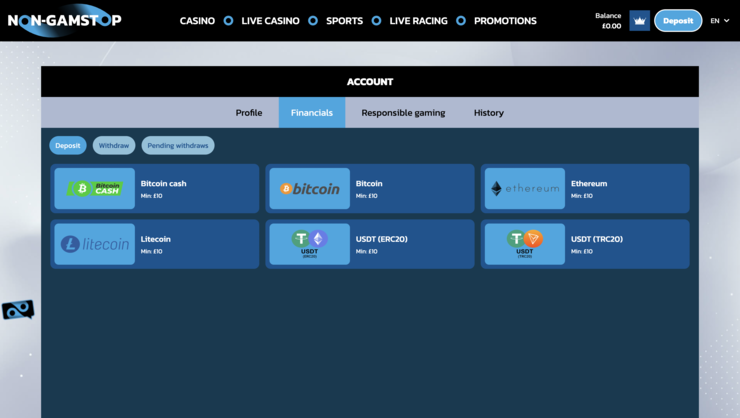Select the Financials tab
This screenshot has height=418, width=740.
312,113
